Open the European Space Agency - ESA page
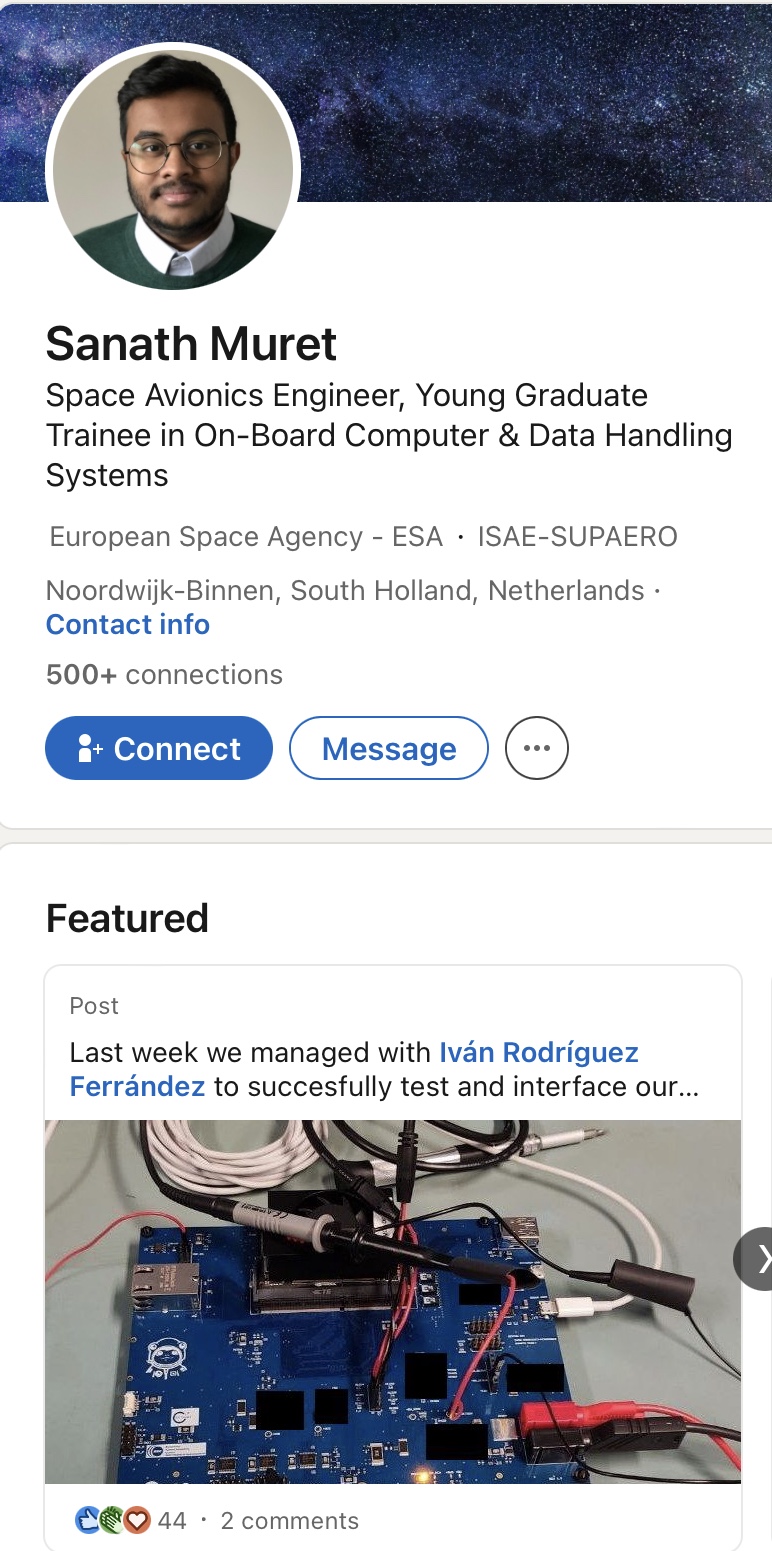 (x=246, y=537)
